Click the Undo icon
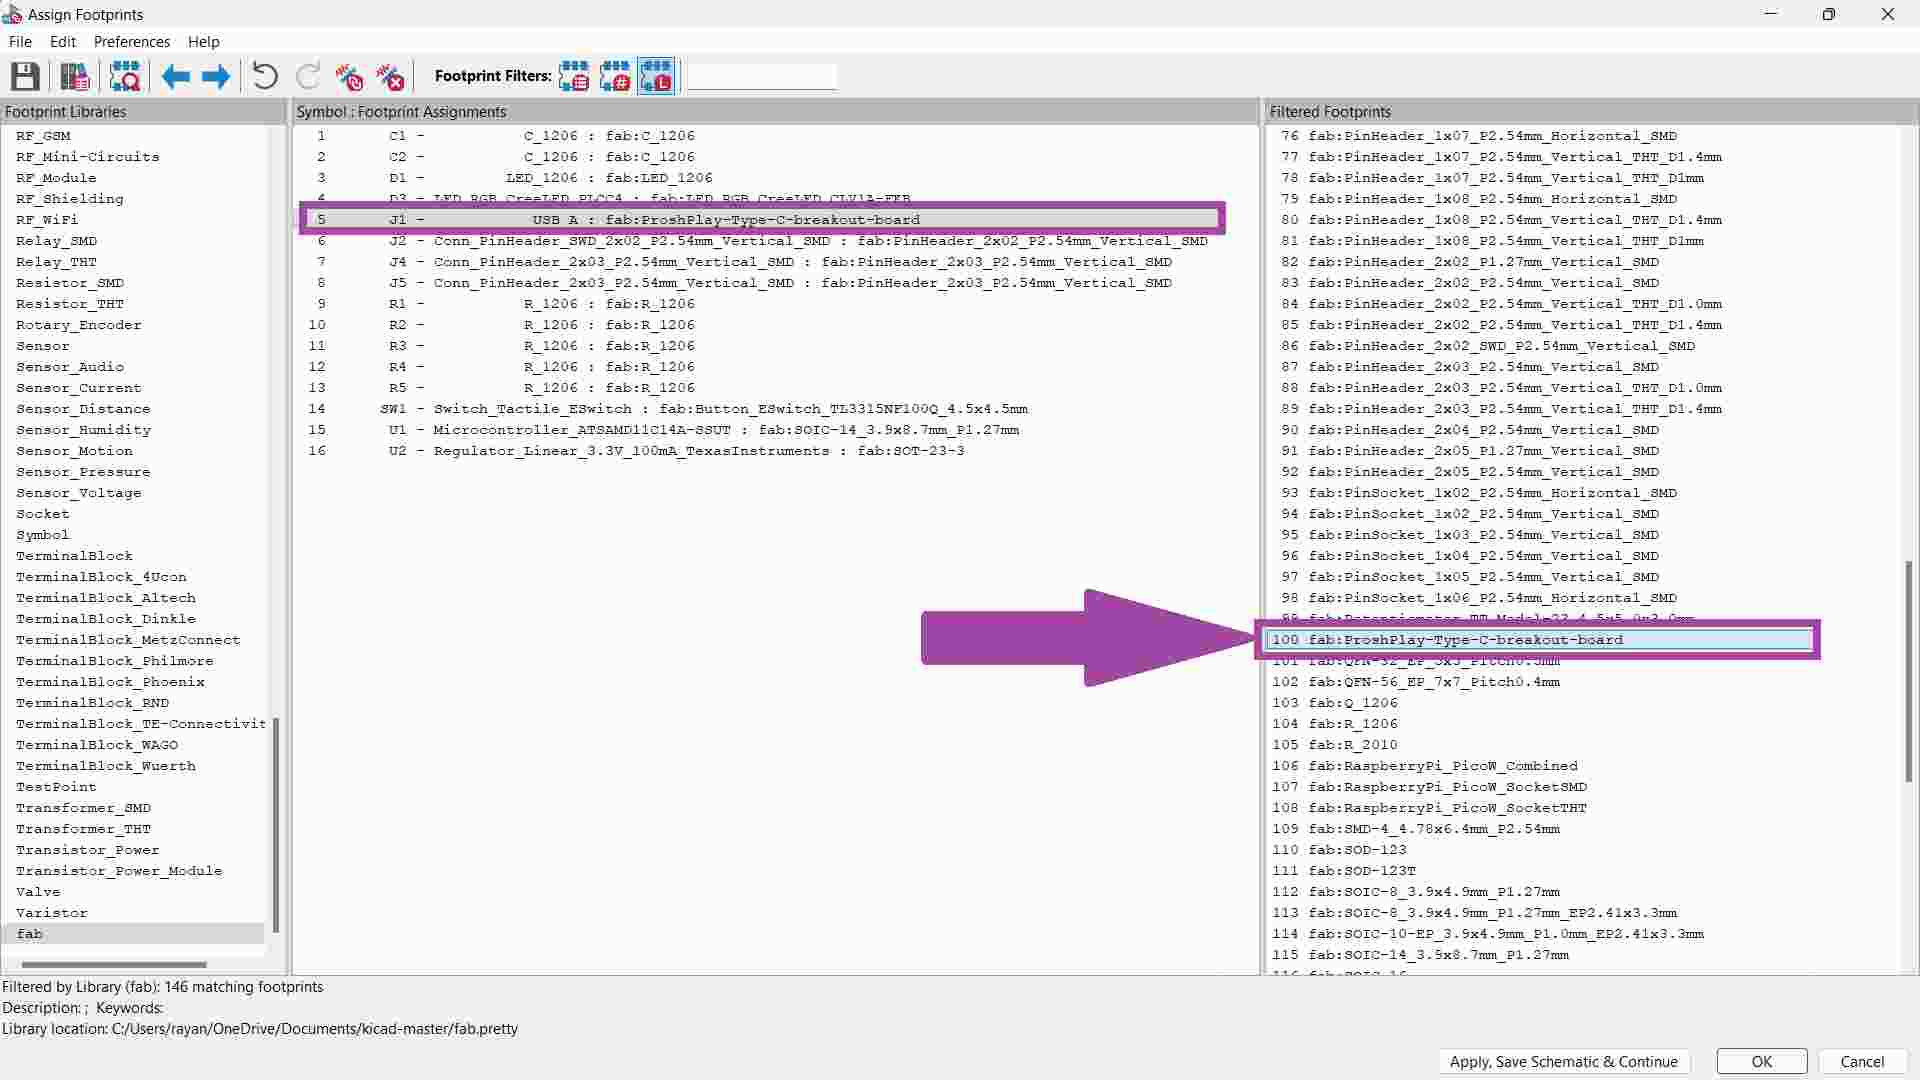Image resolution: width=1920 pixels, height=1080 pixels. coord(265,77)
